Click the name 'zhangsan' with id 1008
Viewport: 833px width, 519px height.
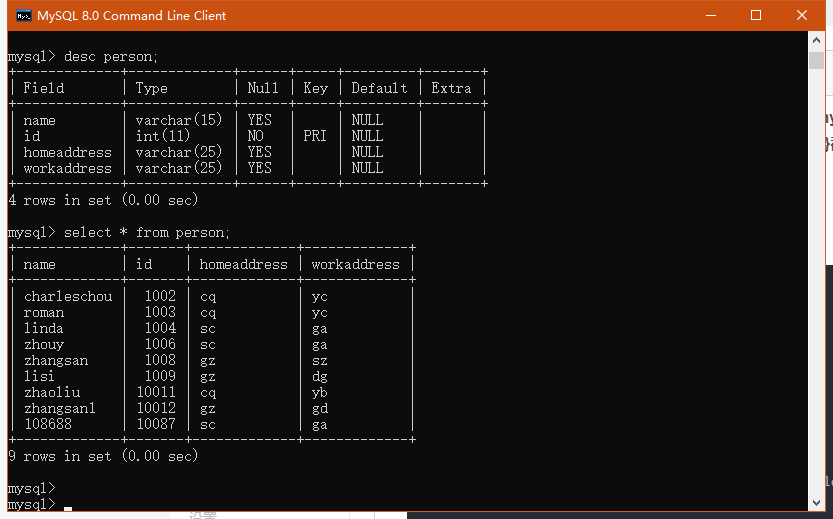tap(56, 361)
